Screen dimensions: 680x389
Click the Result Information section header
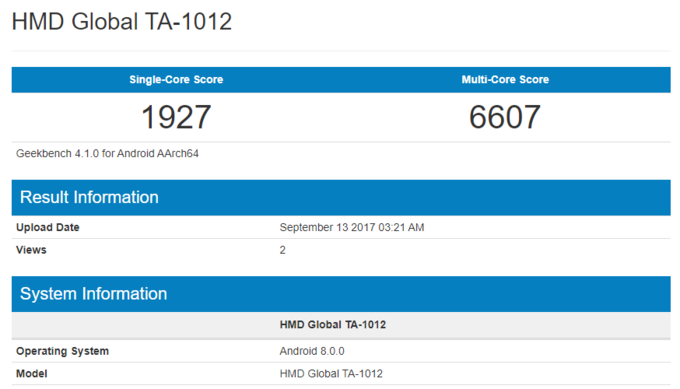(x=89, y=197)
